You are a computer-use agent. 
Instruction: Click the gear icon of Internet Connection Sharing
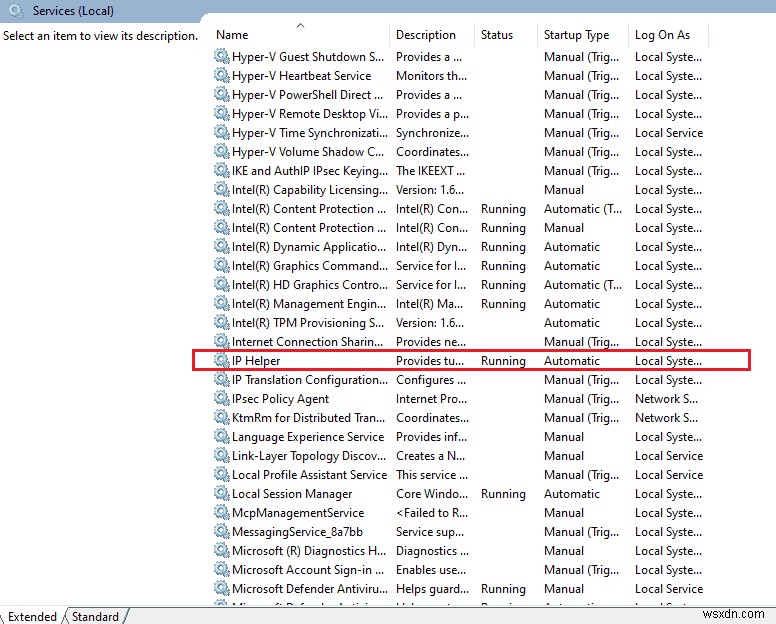[x=222, y=341]
